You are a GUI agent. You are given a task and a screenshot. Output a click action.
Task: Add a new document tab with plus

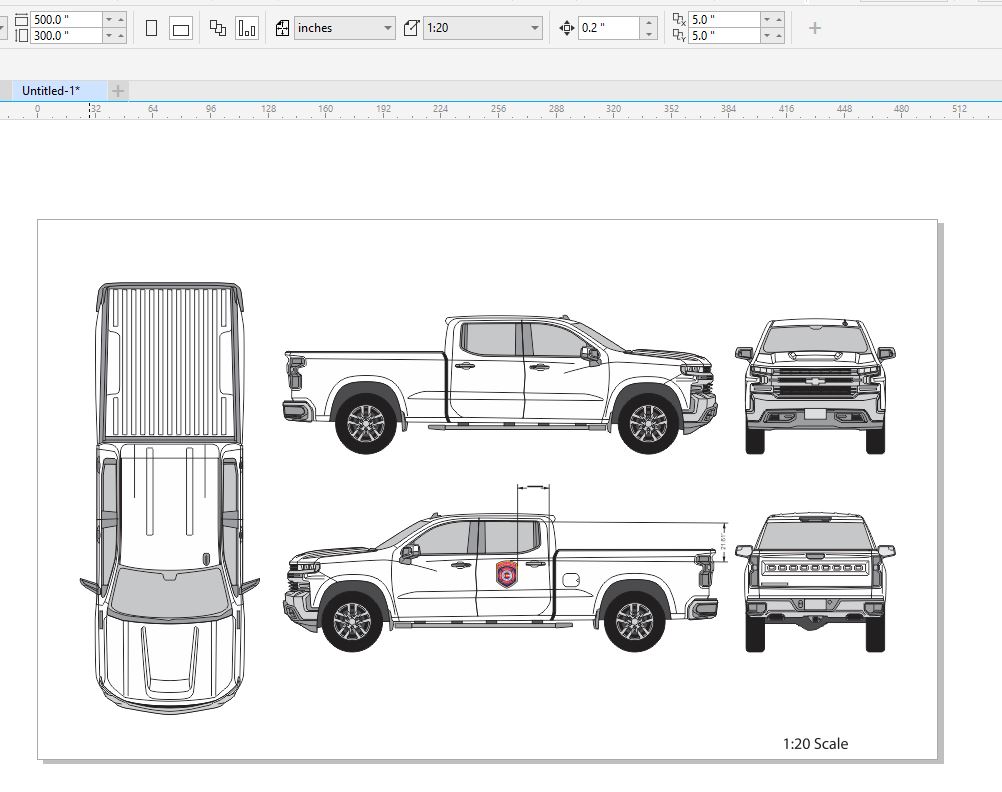118,91
